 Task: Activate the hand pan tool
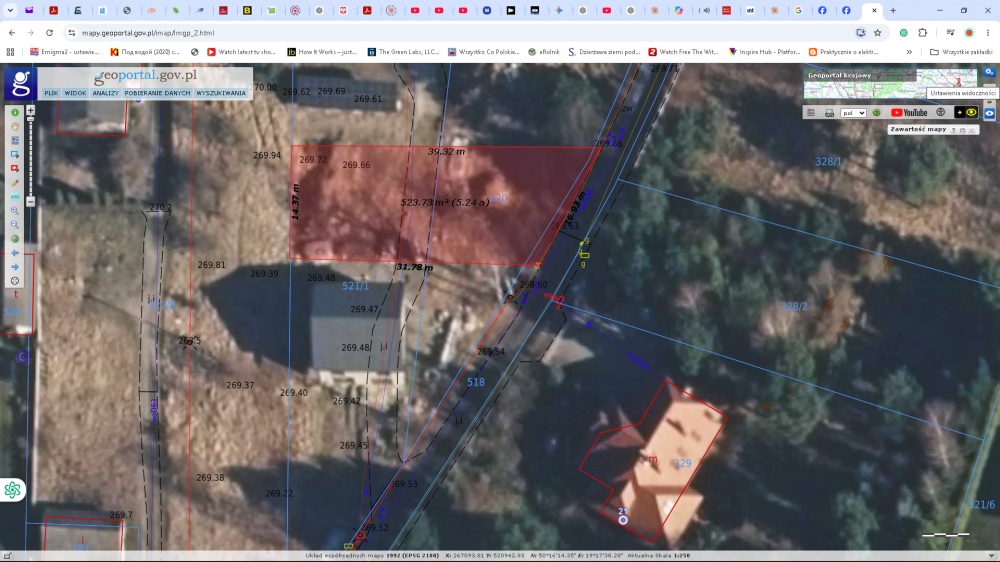point(15,126)
